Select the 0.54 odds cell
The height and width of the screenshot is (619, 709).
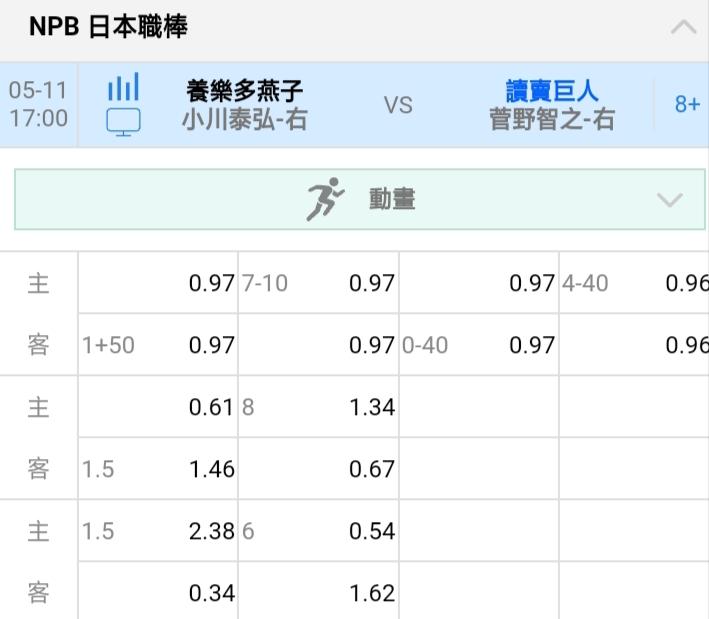point(371,531)
